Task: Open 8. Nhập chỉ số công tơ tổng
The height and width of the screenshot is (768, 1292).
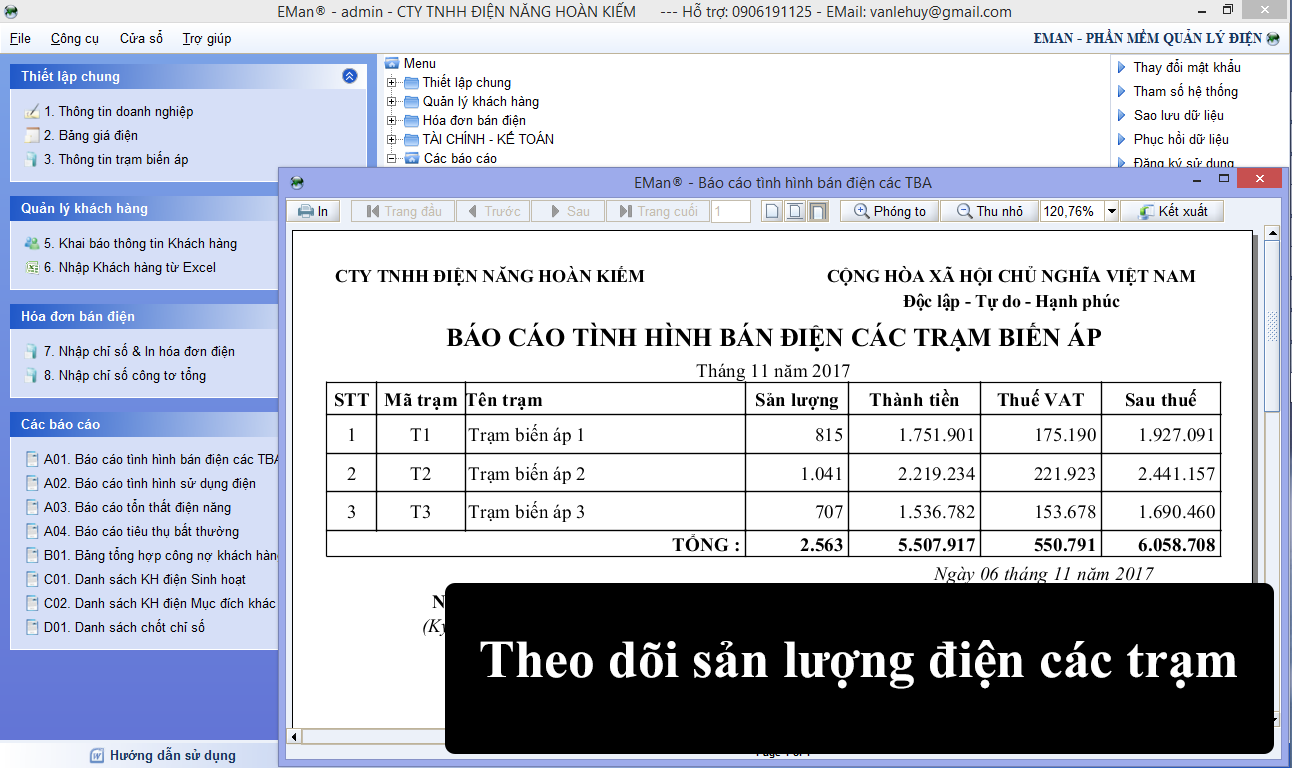Action: pos(125,375)
